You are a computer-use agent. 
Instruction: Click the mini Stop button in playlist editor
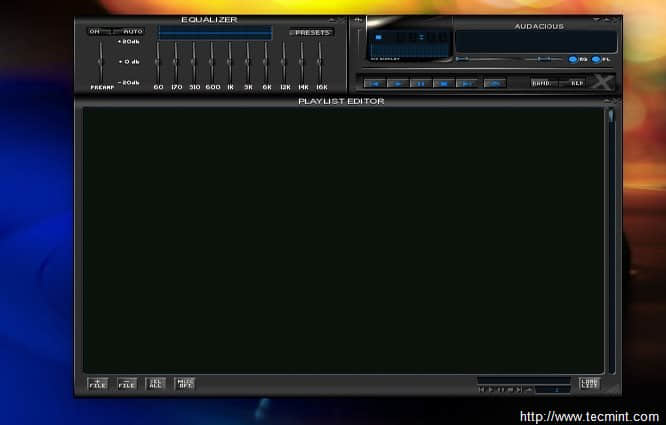click(510, 389)
